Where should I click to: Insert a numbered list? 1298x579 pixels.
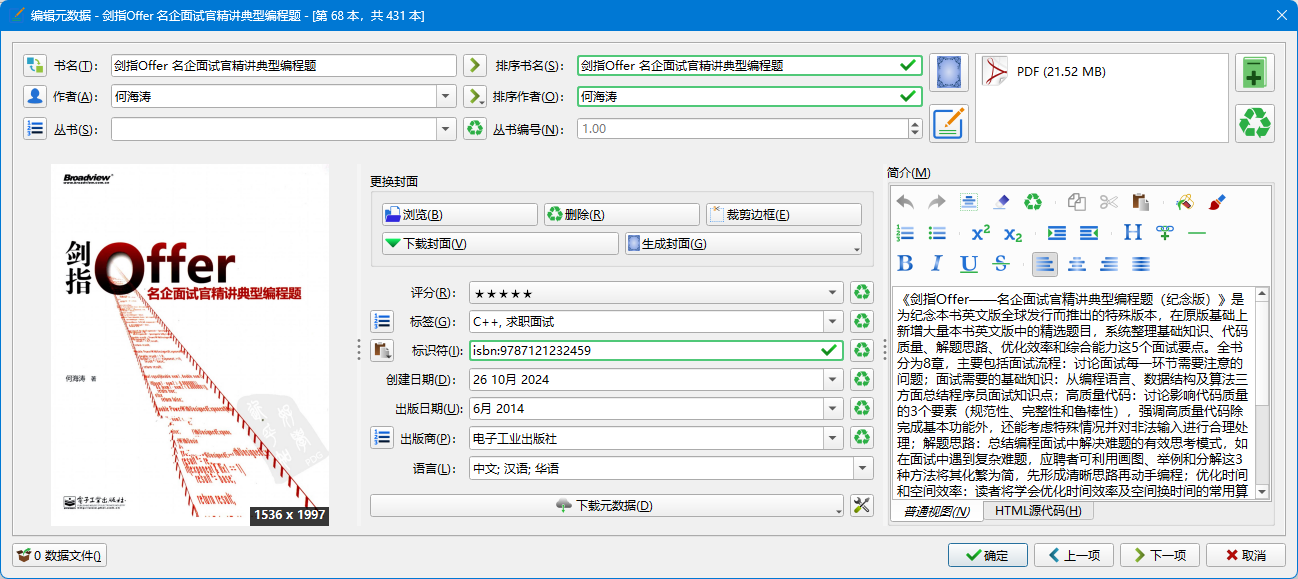(905, 233)
